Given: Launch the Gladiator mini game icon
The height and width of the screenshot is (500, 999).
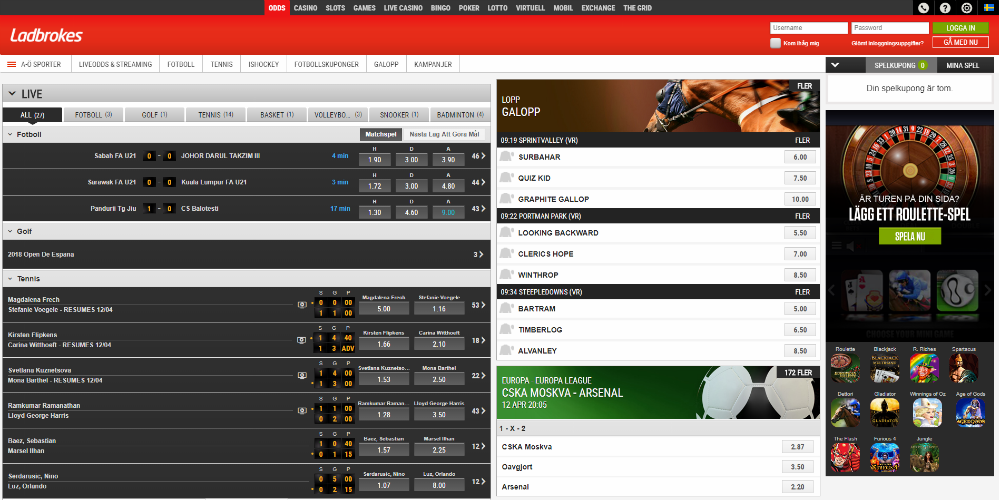Looking at the screenshot, I should pos(887,413).
